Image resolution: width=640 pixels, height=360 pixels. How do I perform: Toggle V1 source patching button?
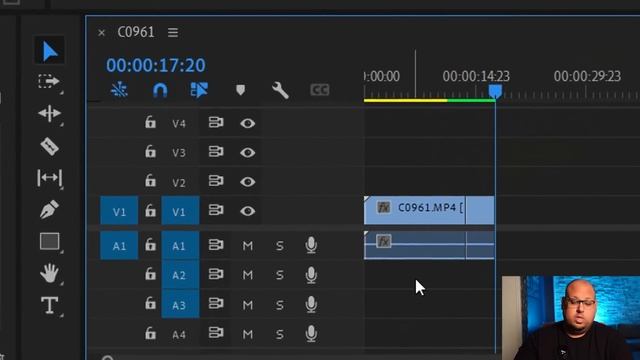coord(119,211)
